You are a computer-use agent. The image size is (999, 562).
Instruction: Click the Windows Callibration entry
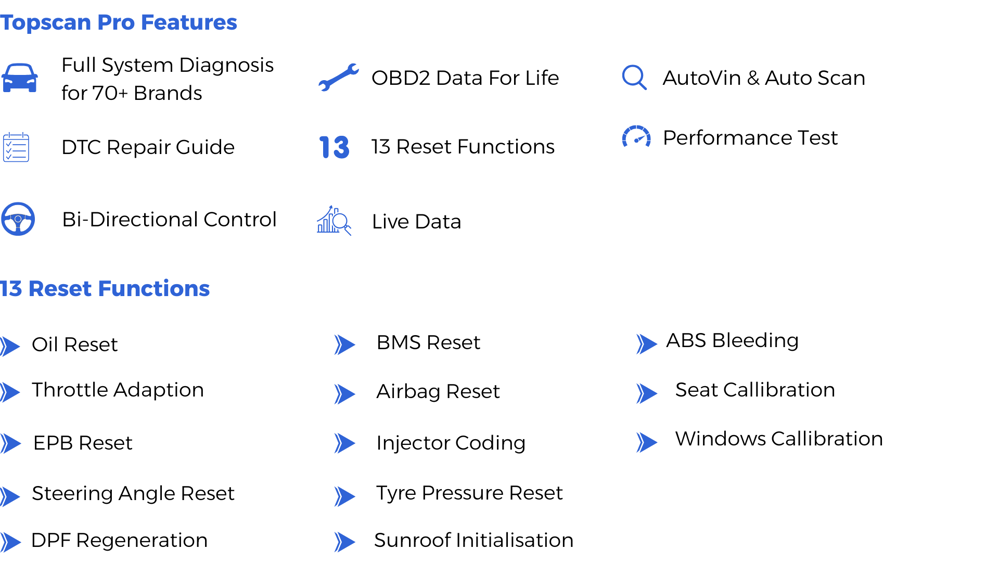pyautogui.click(x=779, y=438)
